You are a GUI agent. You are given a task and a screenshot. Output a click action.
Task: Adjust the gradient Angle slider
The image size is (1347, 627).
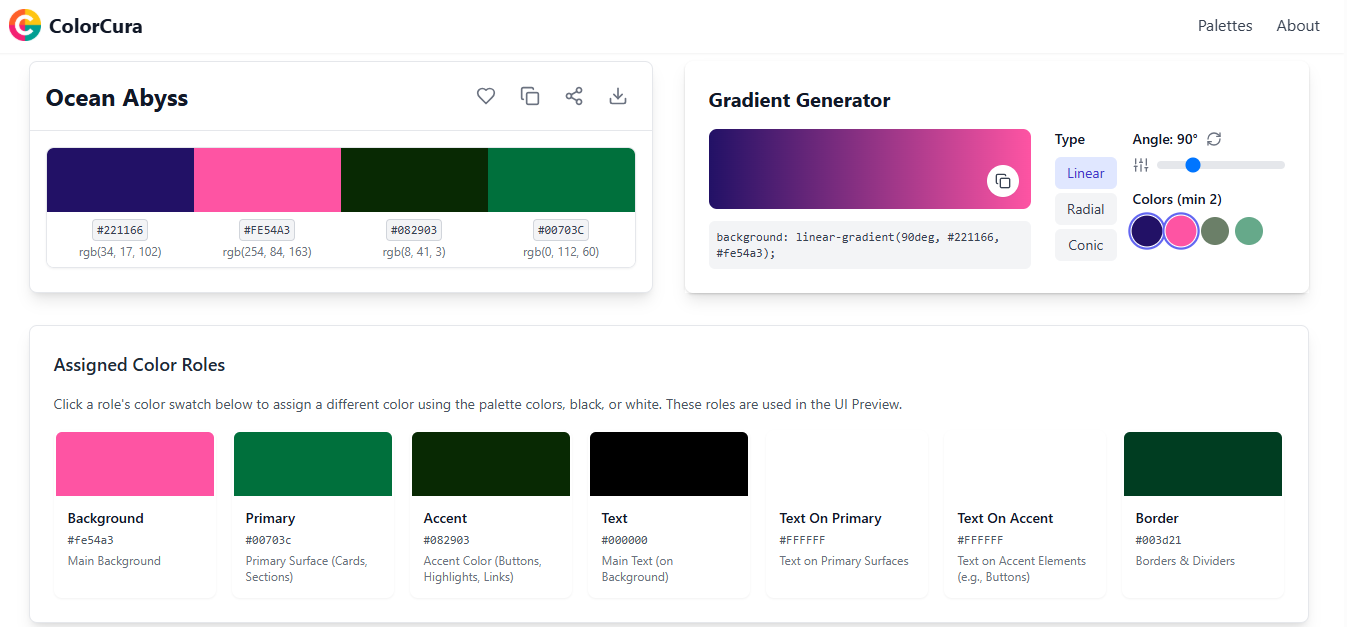click(1221, 165)
